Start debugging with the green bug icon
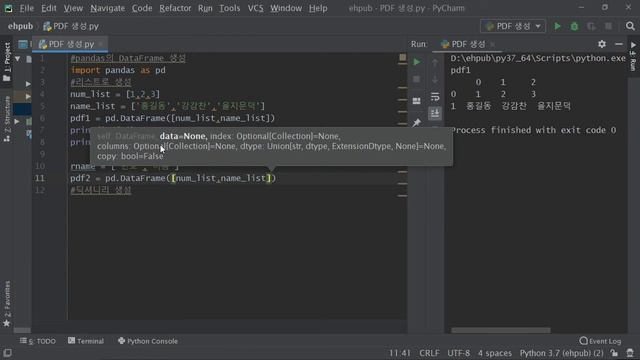The height and width of the screenshot is (360, 640). (574, 26)
